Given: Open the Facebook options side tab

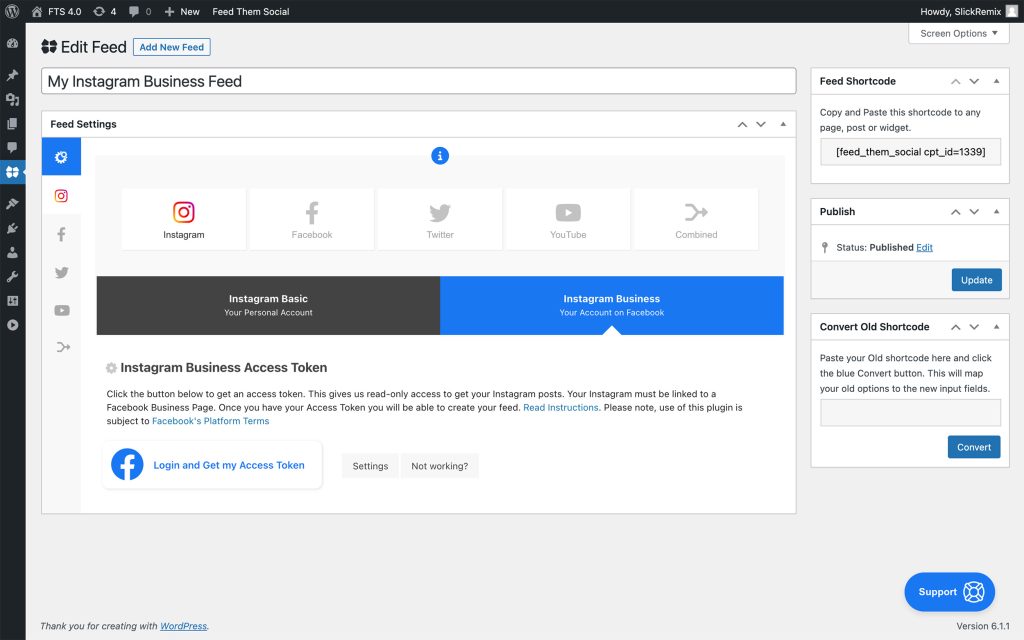Looking at the screenshot, I should [x=61, y=234].
